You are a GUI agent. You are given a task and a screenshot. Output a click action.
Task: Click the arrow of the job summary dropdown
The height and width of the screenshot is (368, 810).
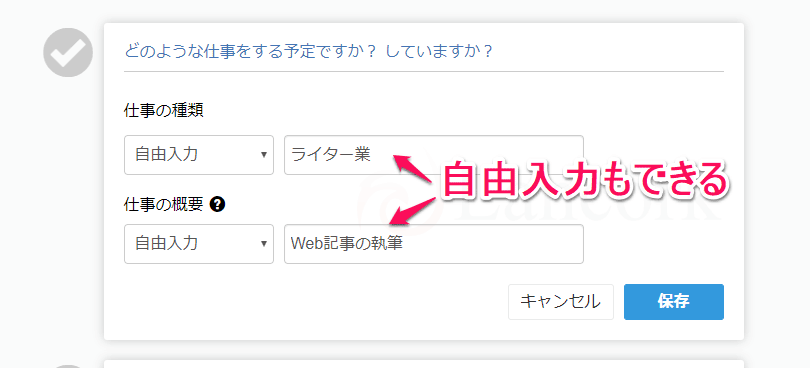click(263, 244)
